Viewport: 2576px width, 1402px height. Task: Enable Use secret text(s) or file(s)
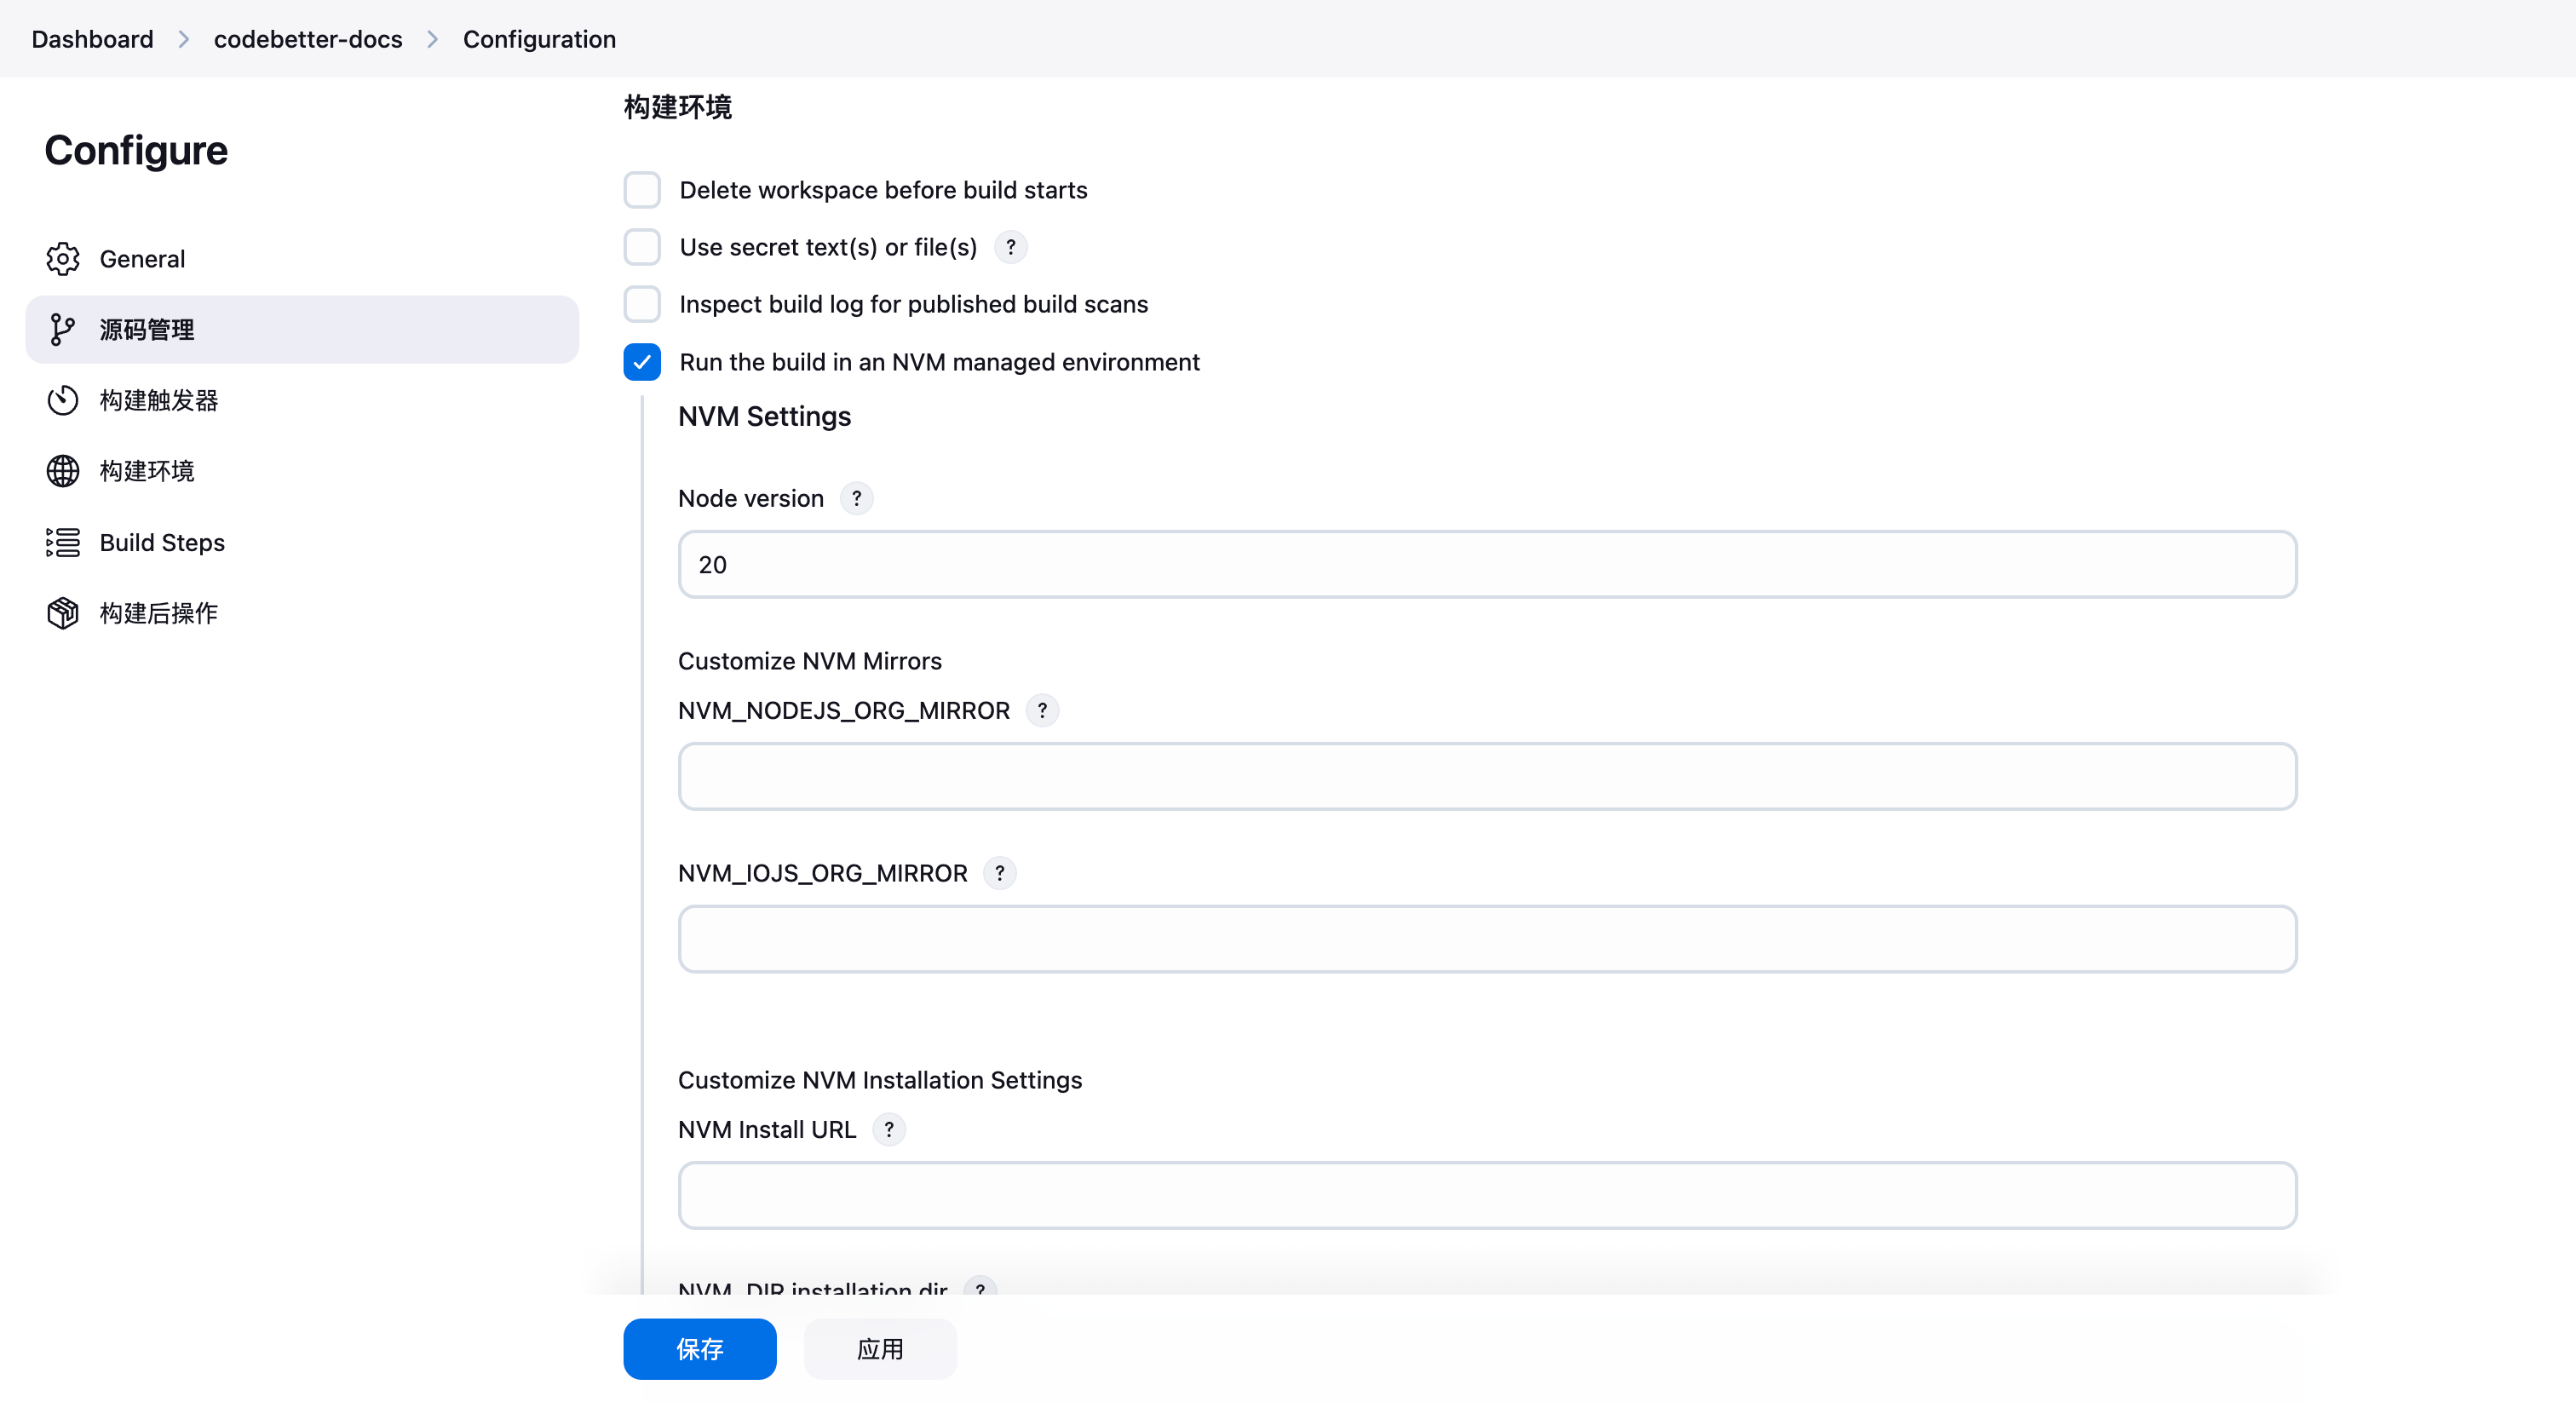tap(642, 247)
